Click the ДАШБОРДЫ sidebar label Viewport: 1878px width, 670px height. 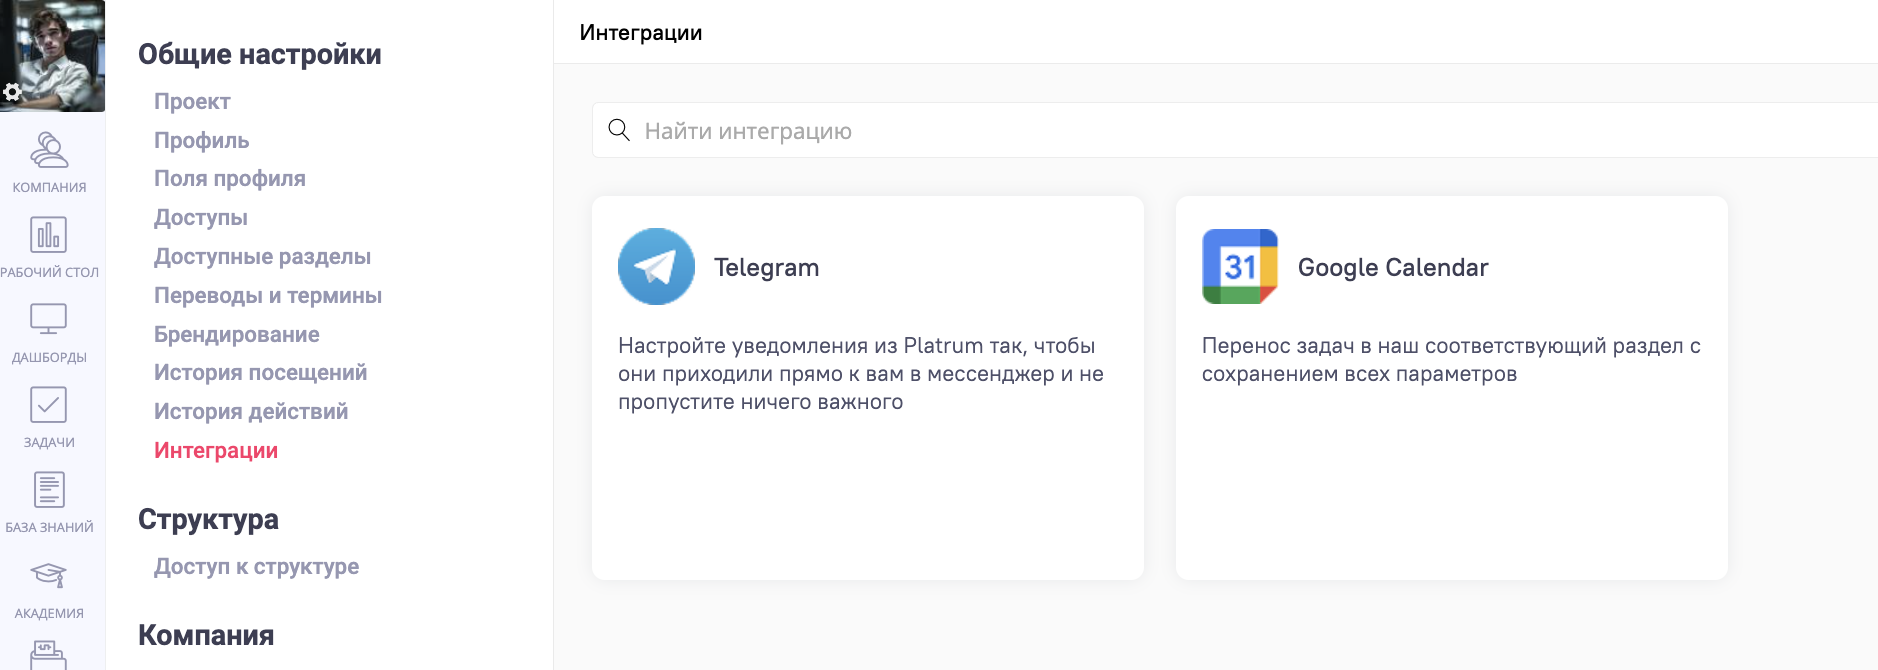pos(49,357)
